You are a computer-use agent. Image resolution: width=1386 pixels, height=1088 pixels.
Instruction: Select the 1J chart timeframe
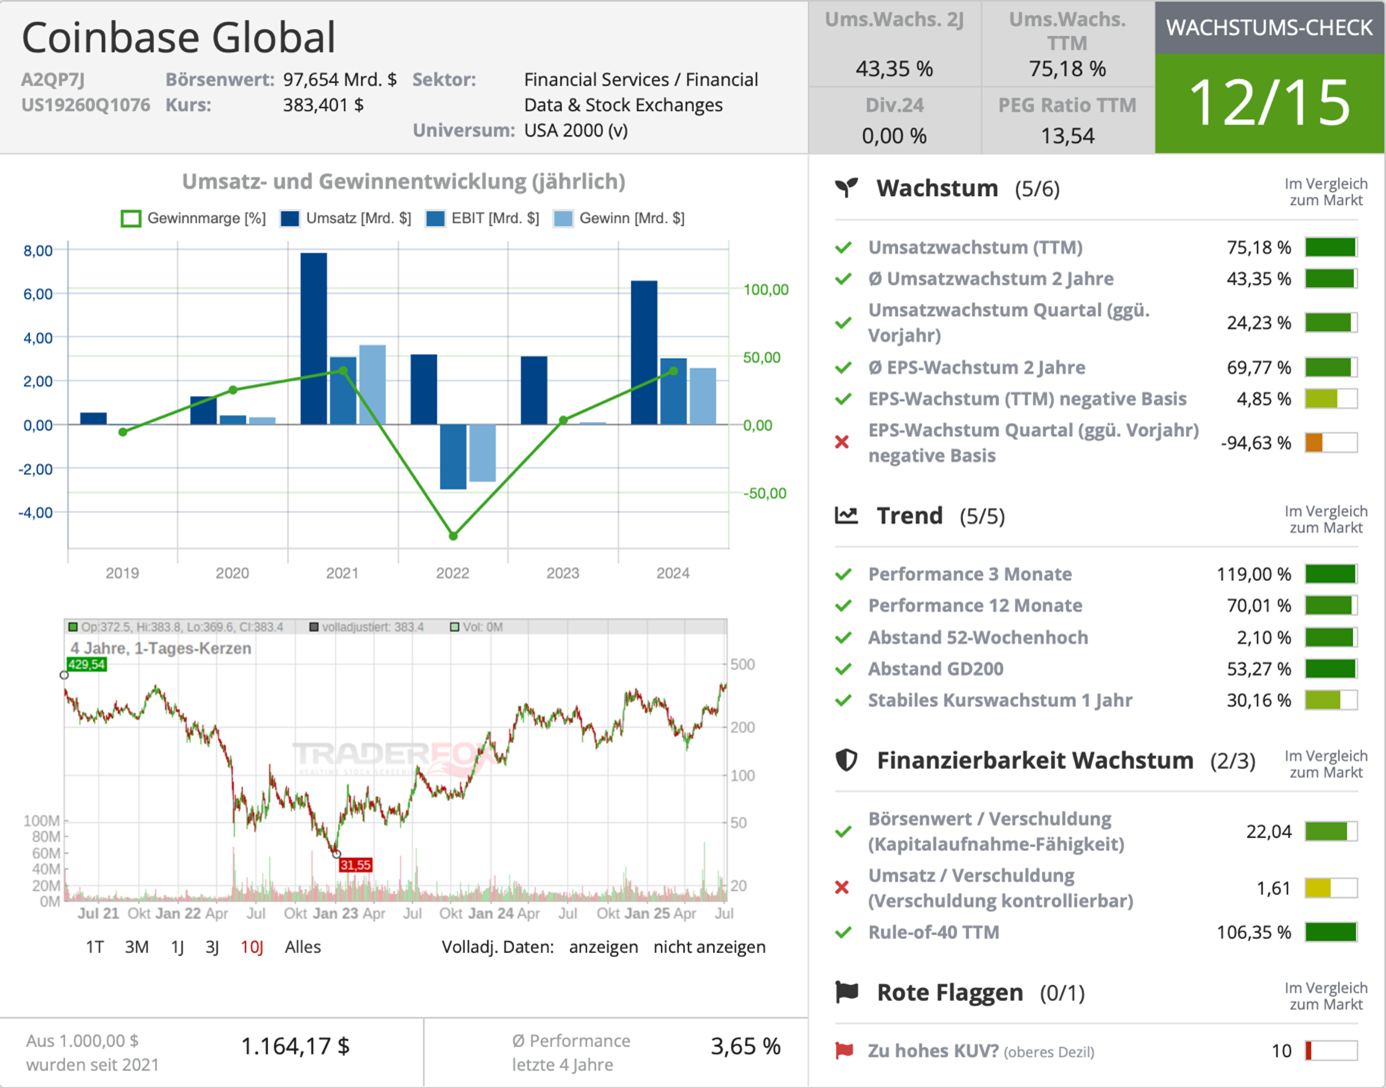click(177, 947)
